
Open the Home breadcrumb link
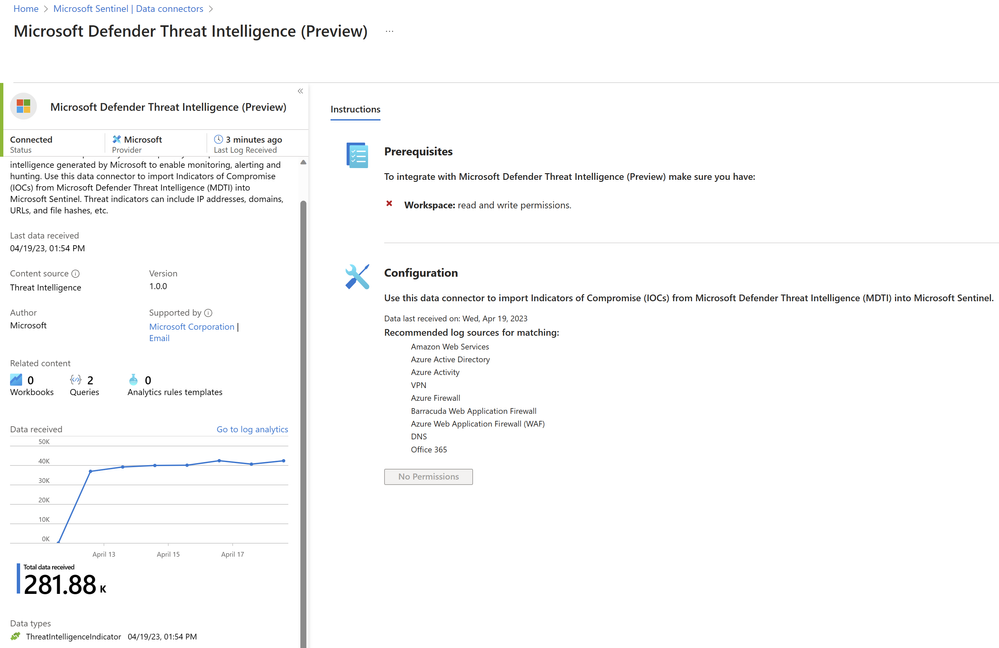[x=25, y=9]
